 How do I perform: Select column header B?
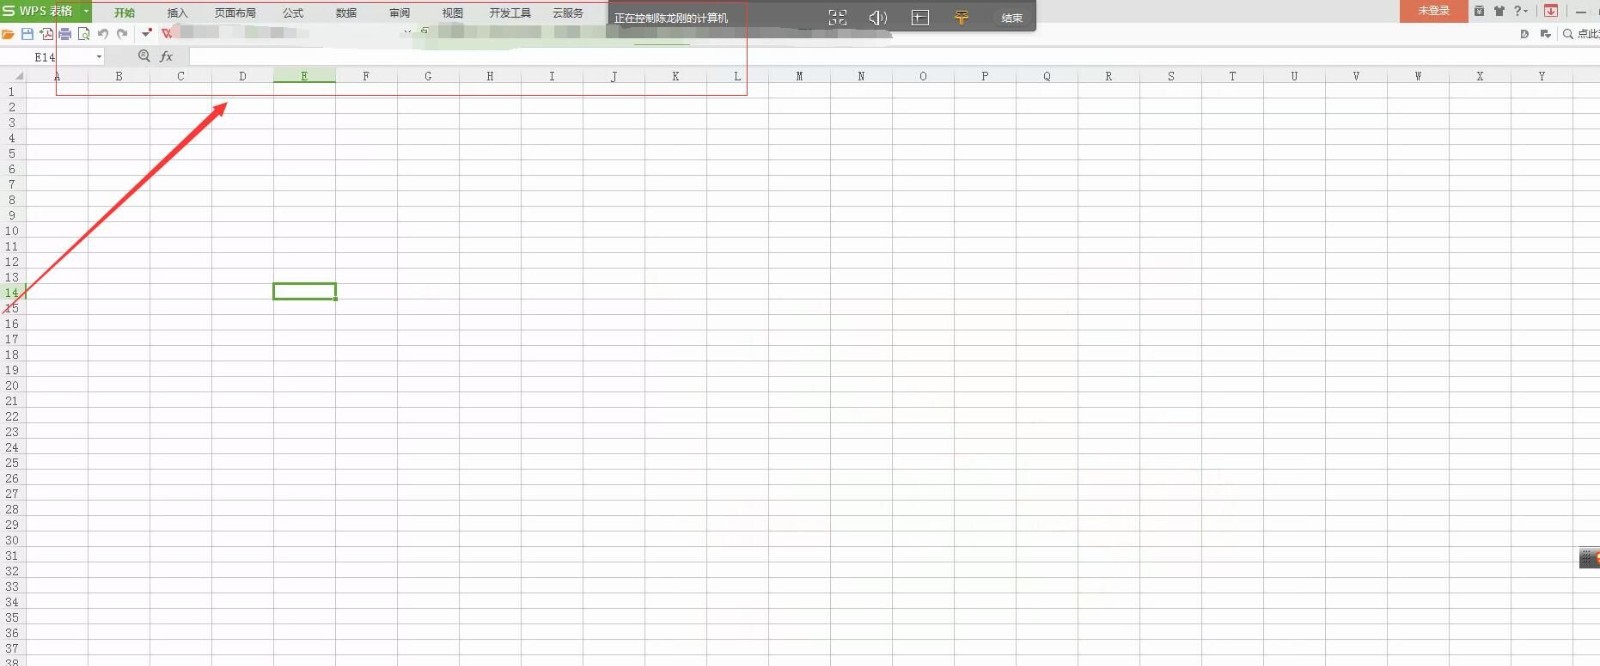(x=119, y=76)
